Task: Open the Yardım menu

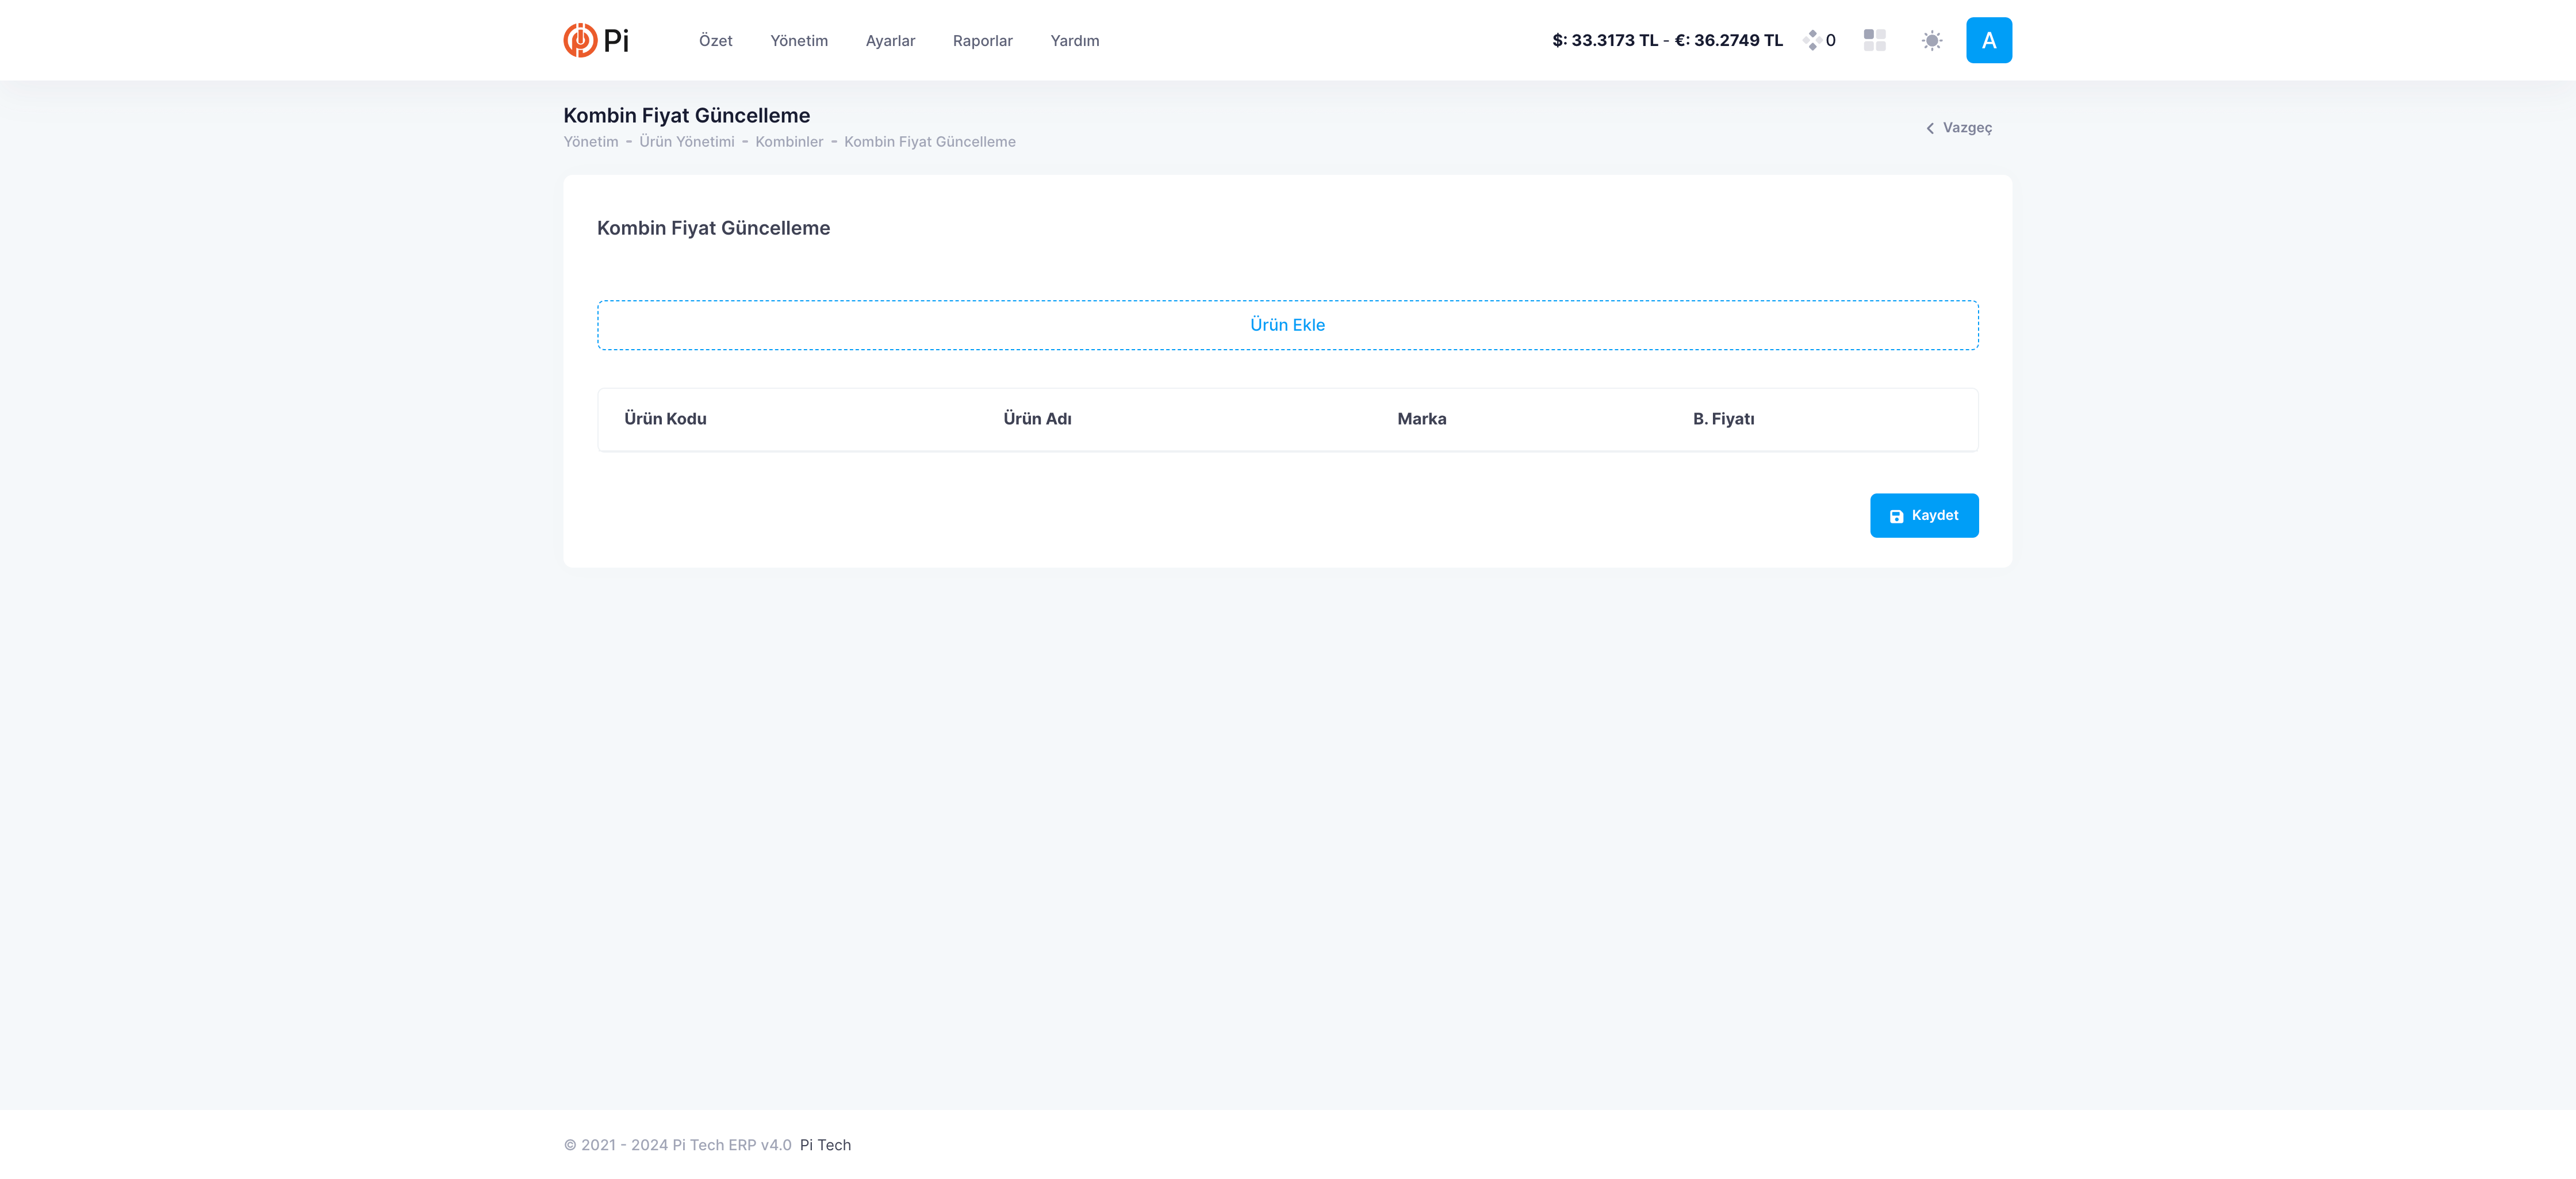Action: pos(1074,41)
